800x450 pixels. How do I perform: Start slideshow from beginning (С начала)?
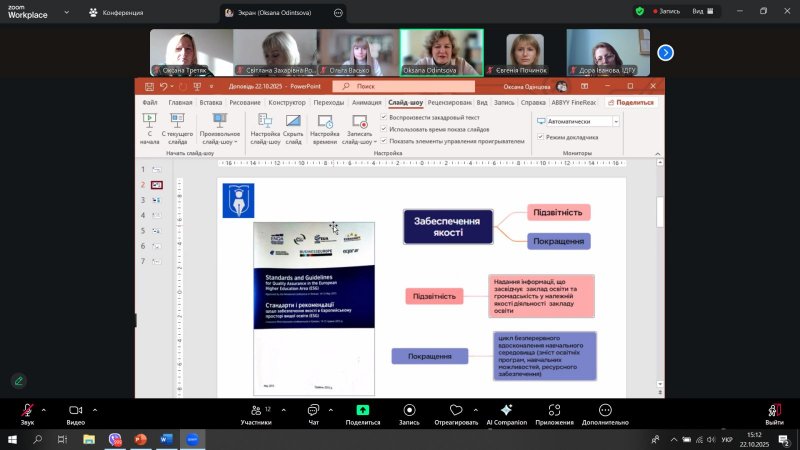[149, 128]
